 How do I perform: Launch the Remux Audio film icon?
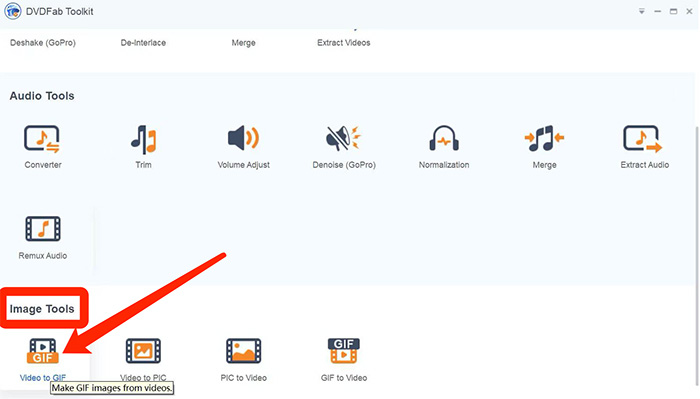43,229
